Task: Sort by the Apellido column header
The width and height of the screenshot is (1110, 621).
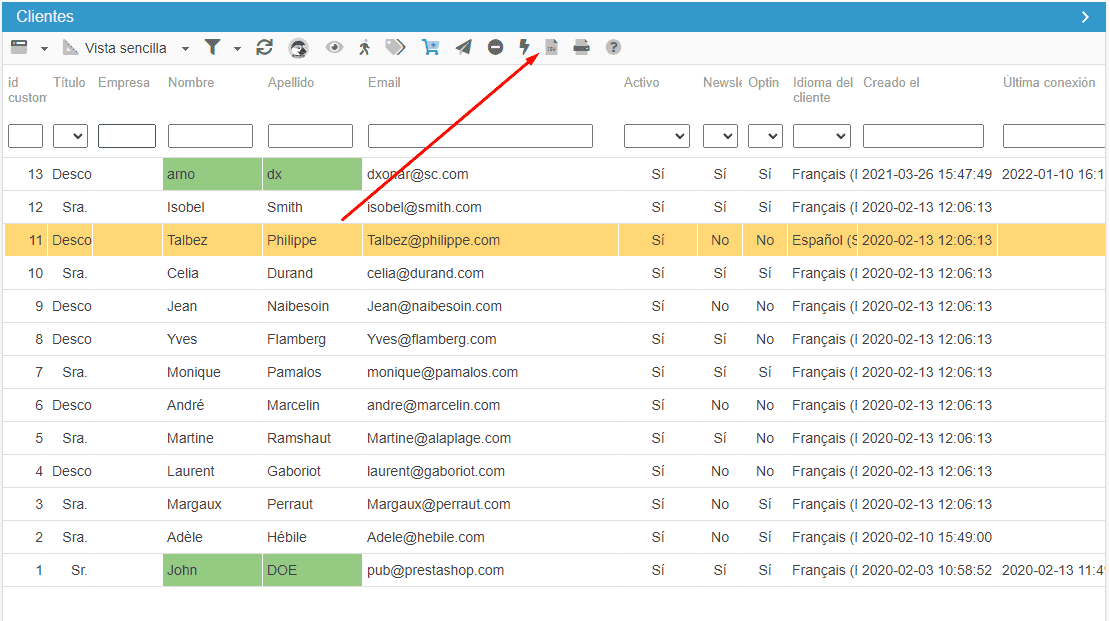Action: tap(291, 83)
